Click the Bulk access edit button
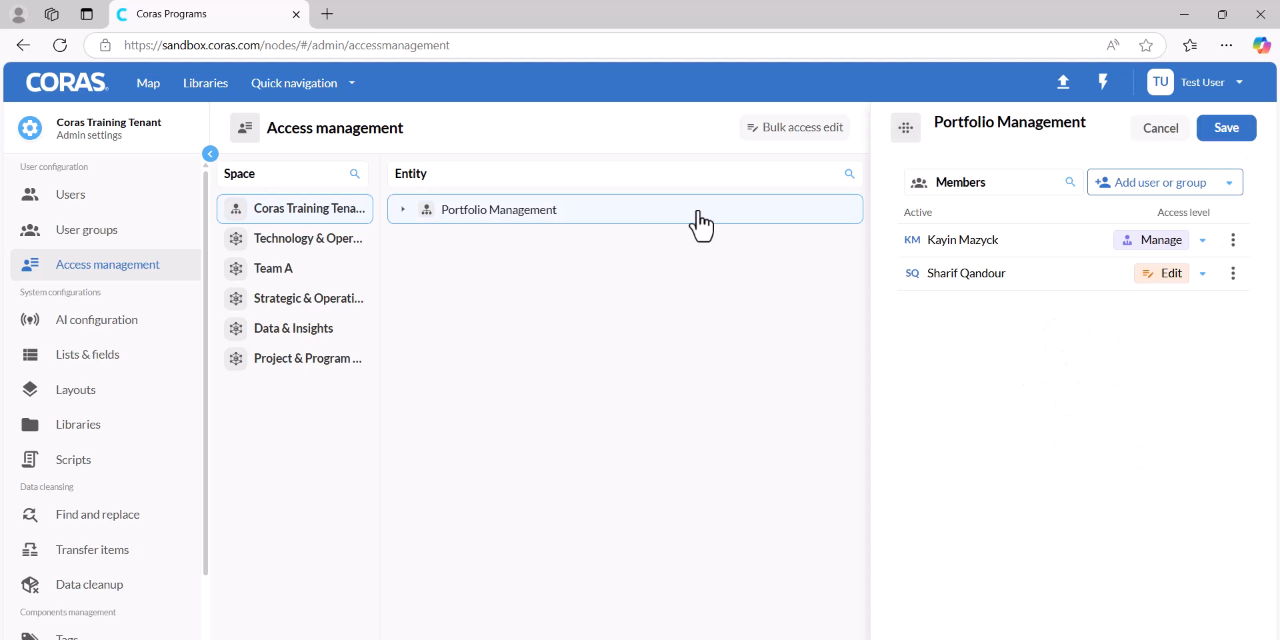The width and height of the screenshot is (1280, 640). (795, 127)
